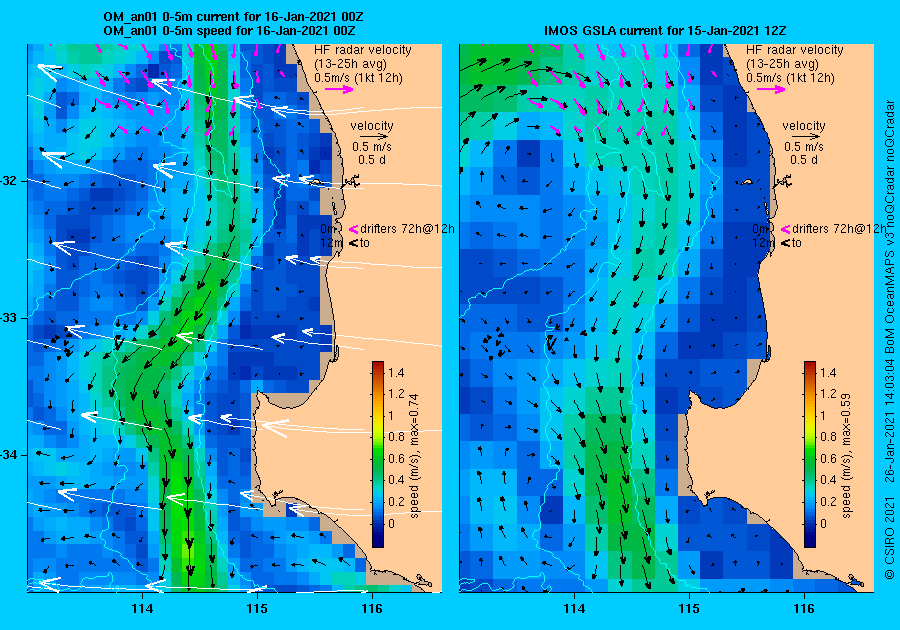Select title 'OM_an01 0-5m speed for 16-Jan-2021 00Z'
Screen dimensions: 900x630
coord(230,30)
